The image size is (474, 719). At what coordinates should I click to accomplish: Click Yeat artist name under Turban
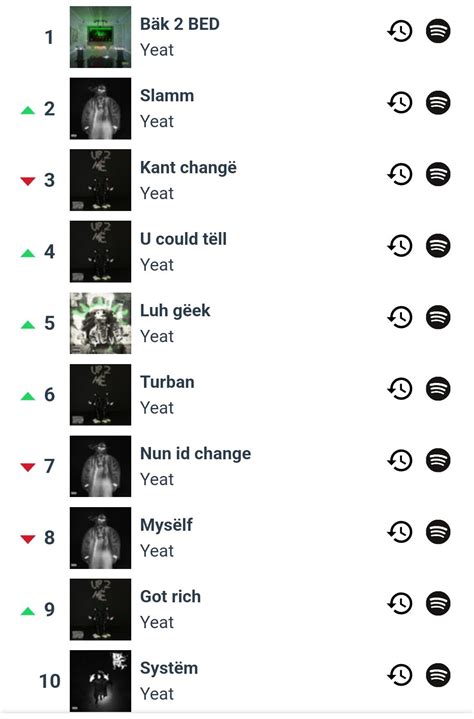pos(157,408)
